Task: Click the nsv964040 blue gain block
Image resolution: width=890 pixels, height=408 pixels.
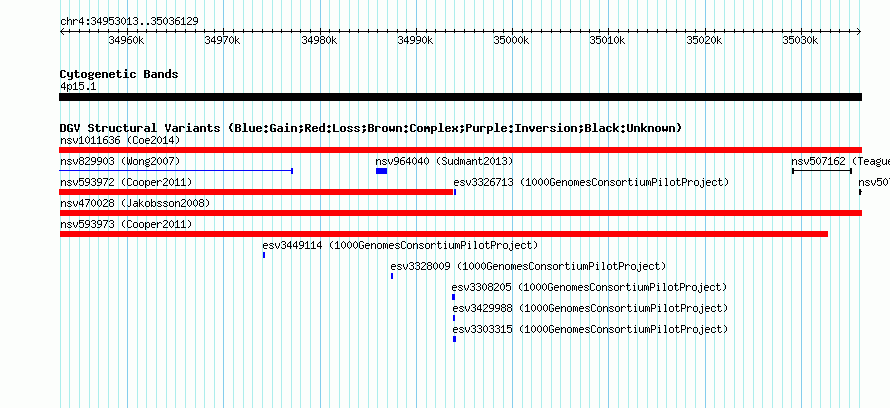Action: pyautogui.click(x=381, y=171)
